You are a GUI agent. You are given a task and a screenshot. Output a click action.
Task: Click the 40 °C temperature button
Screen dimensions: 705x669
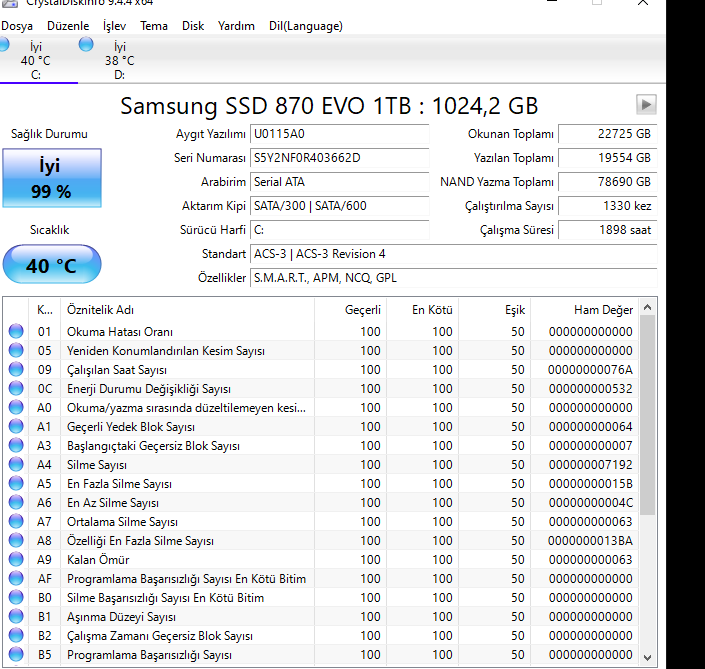(x=52, y=264)
